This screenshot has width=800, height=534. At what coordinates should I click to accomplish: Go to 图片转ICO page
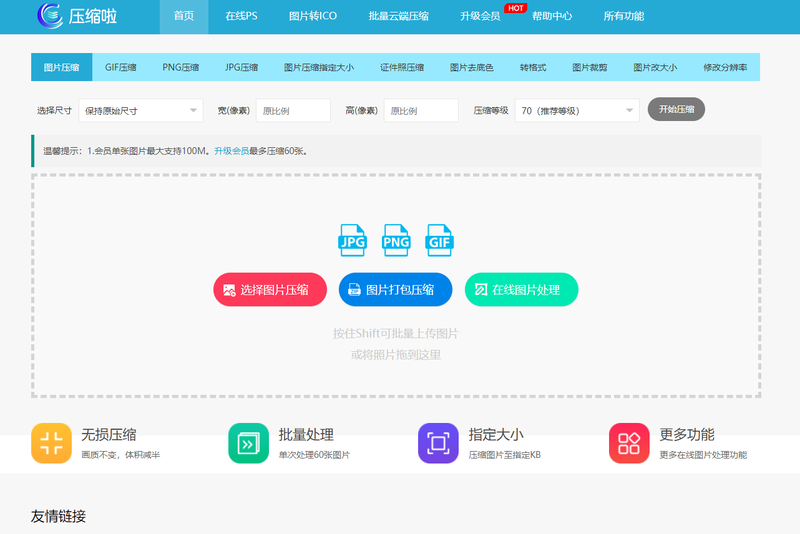click(x=313, y=16)
